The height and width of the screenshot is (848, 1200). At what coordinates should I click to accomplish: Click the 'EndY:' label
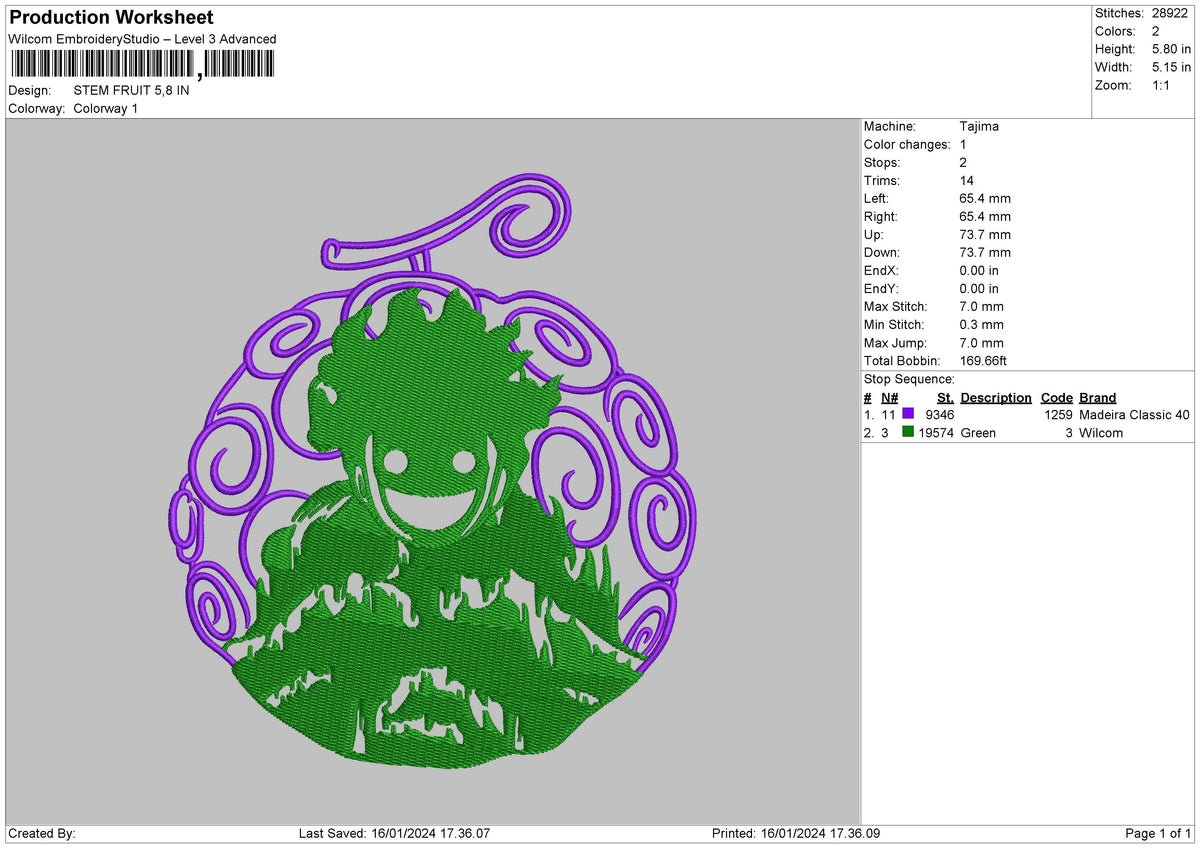881,288
